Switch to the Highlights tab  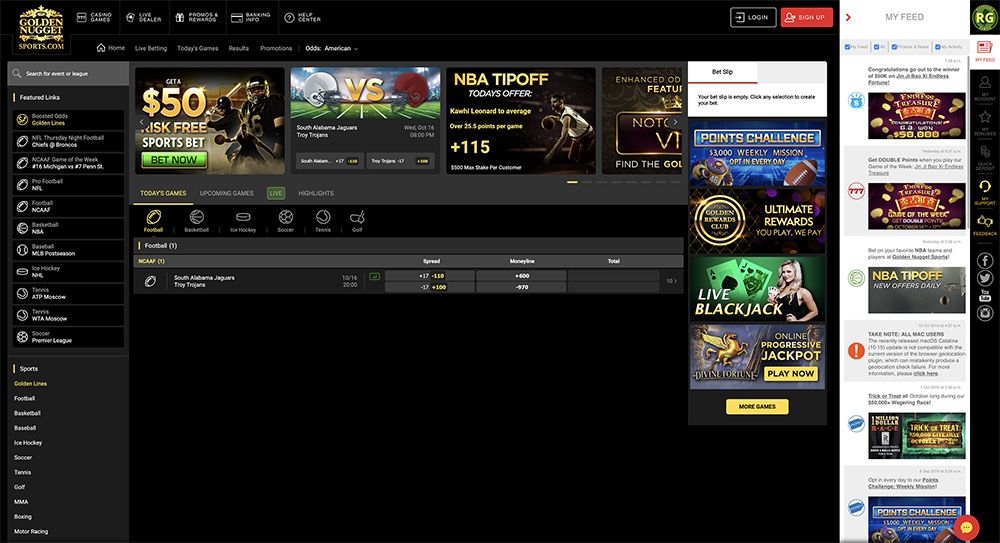coord(316,193)
